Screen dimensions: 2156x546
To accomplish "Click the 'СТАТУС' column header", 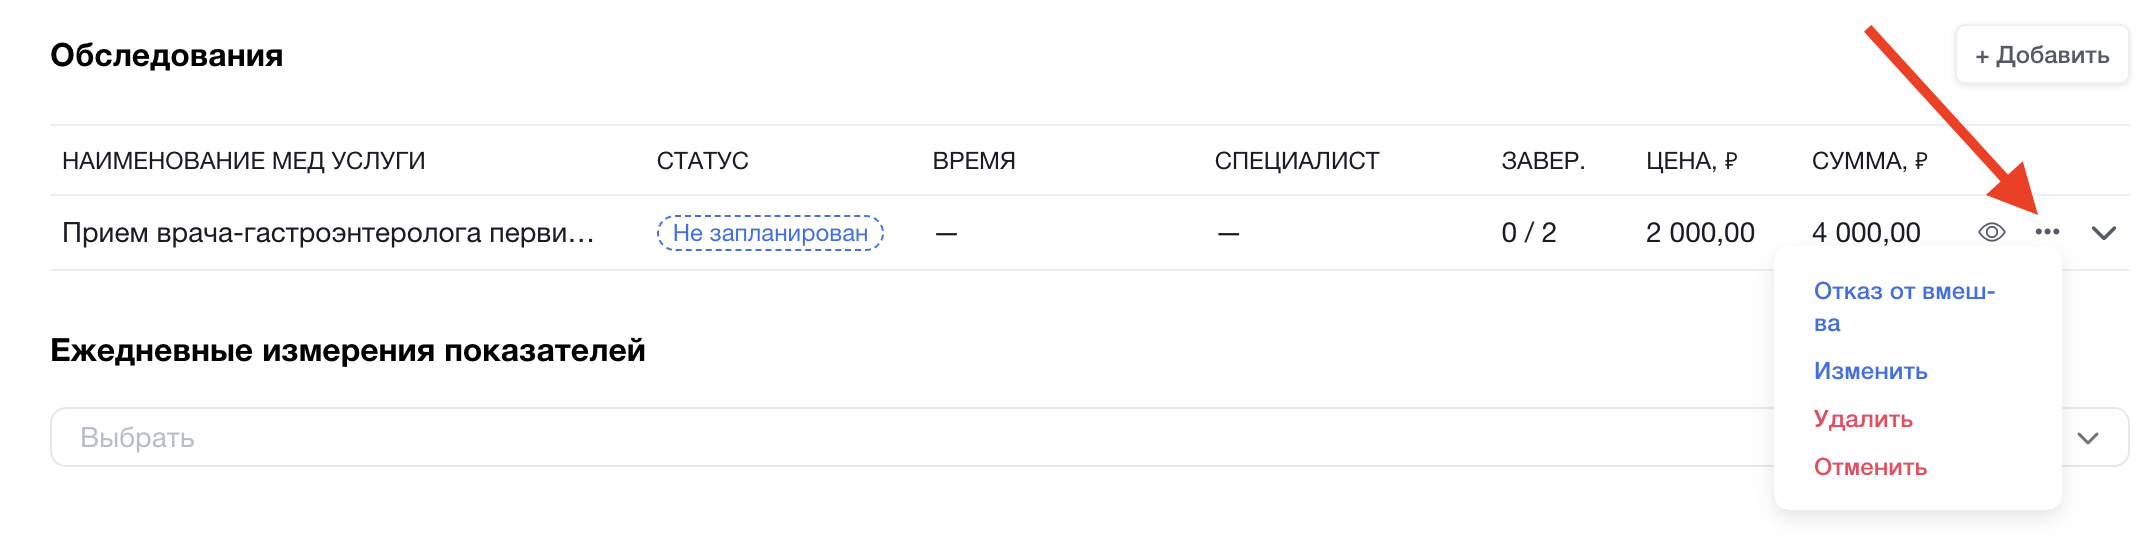I will pos(702,161).
